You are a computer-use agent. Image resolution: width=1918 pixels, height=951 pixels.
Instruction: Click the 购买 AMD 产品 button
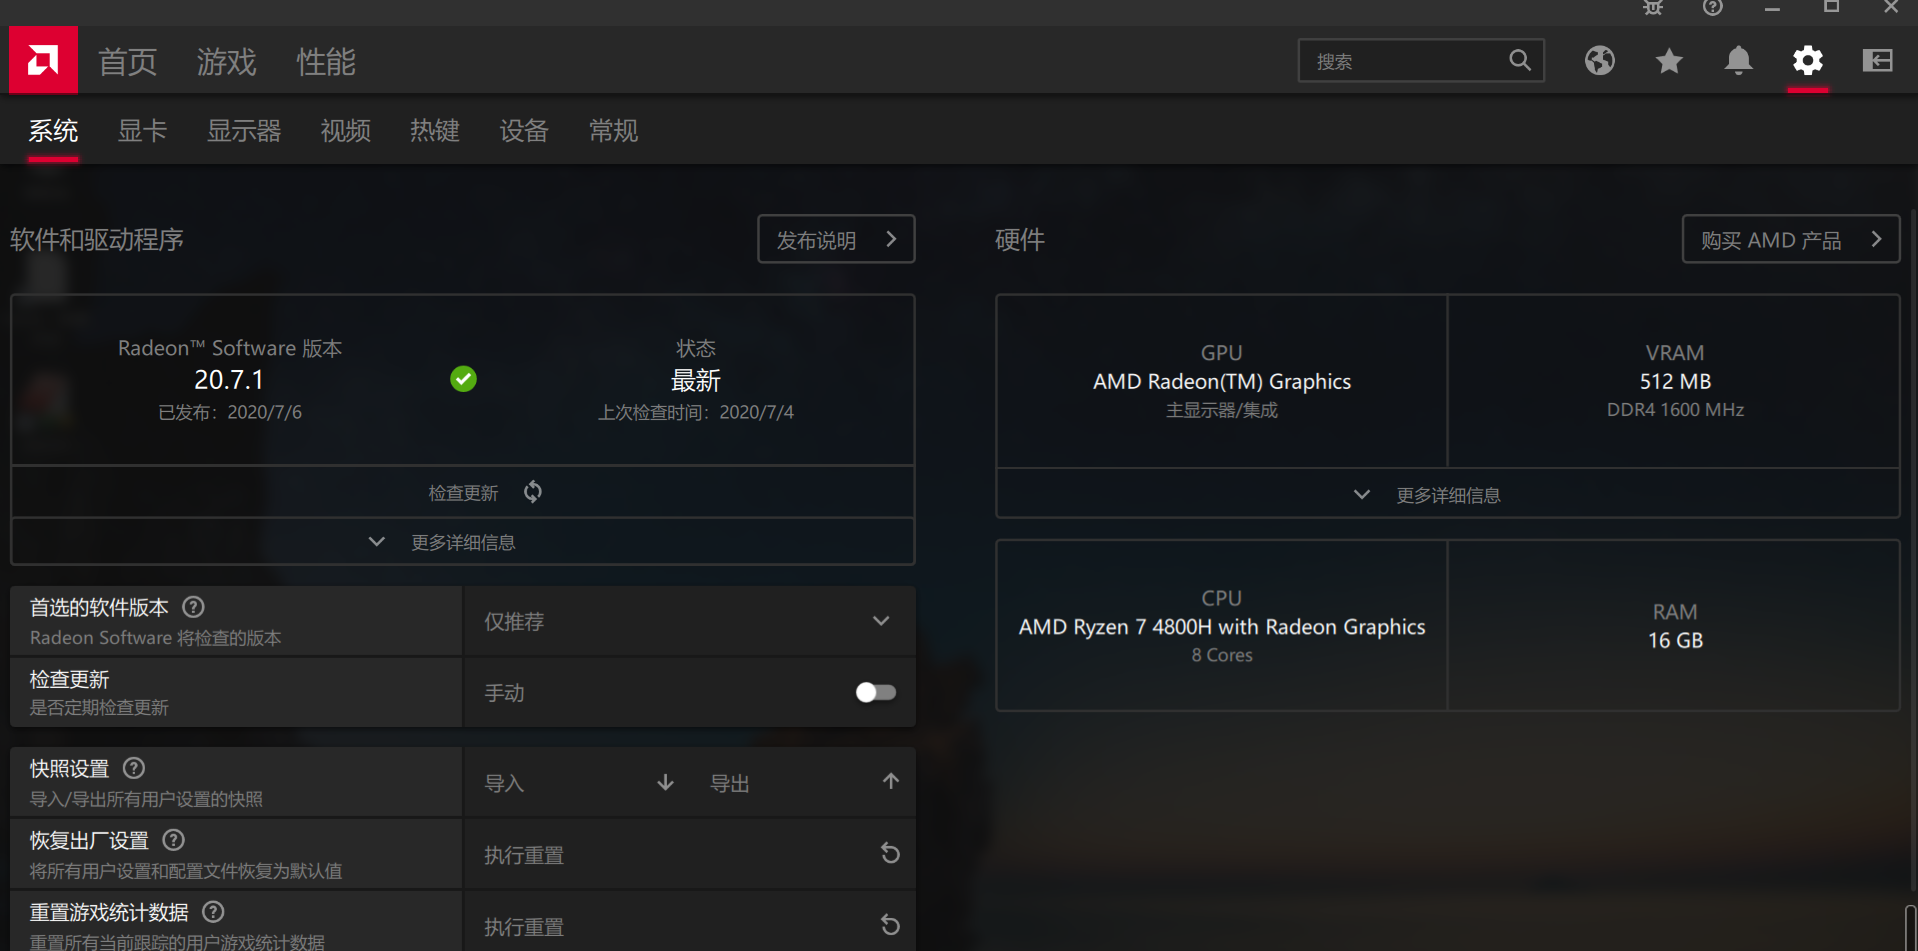1791,239
